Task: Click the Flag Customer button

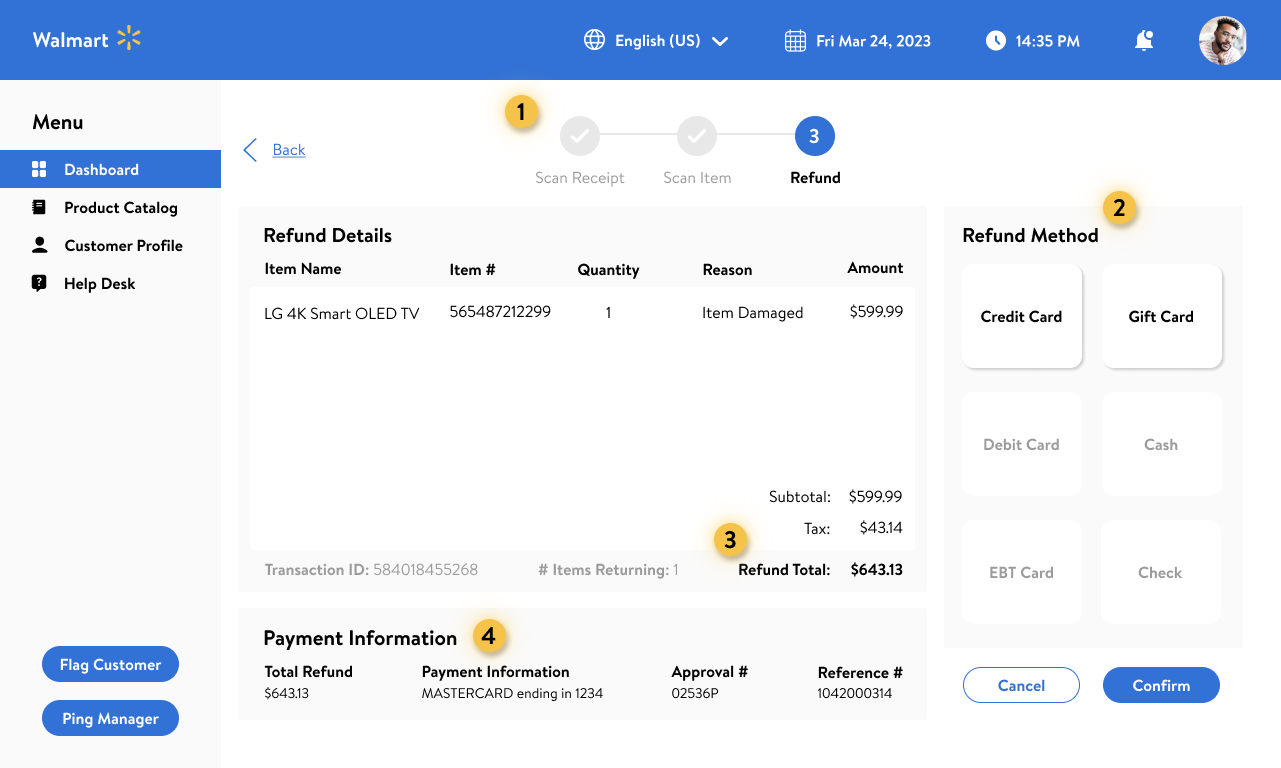Action: click(x=110, y=664)
